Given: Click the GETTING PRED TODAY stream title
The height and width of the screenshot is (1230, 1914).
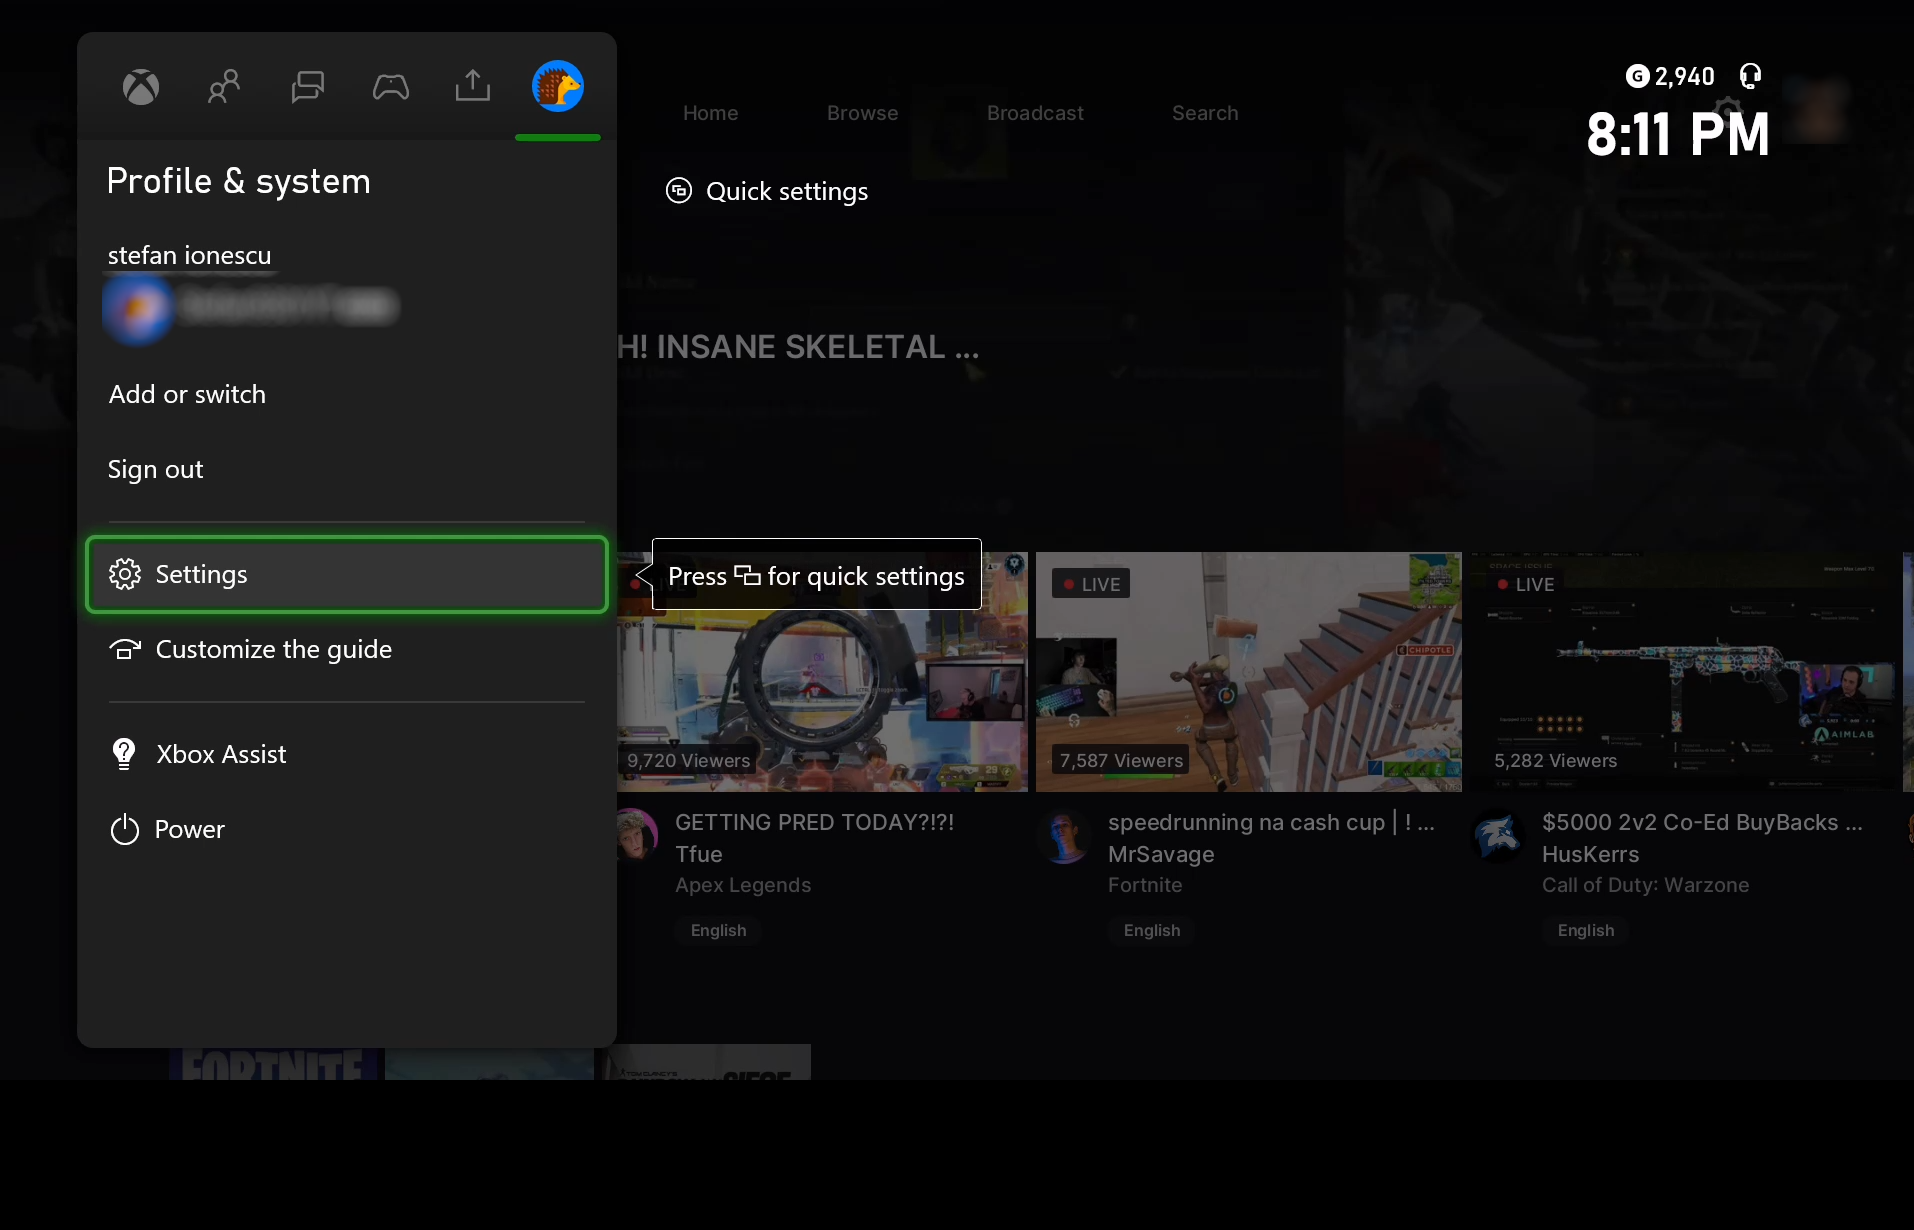Looking at the screenshot, I should pos(814,822).
